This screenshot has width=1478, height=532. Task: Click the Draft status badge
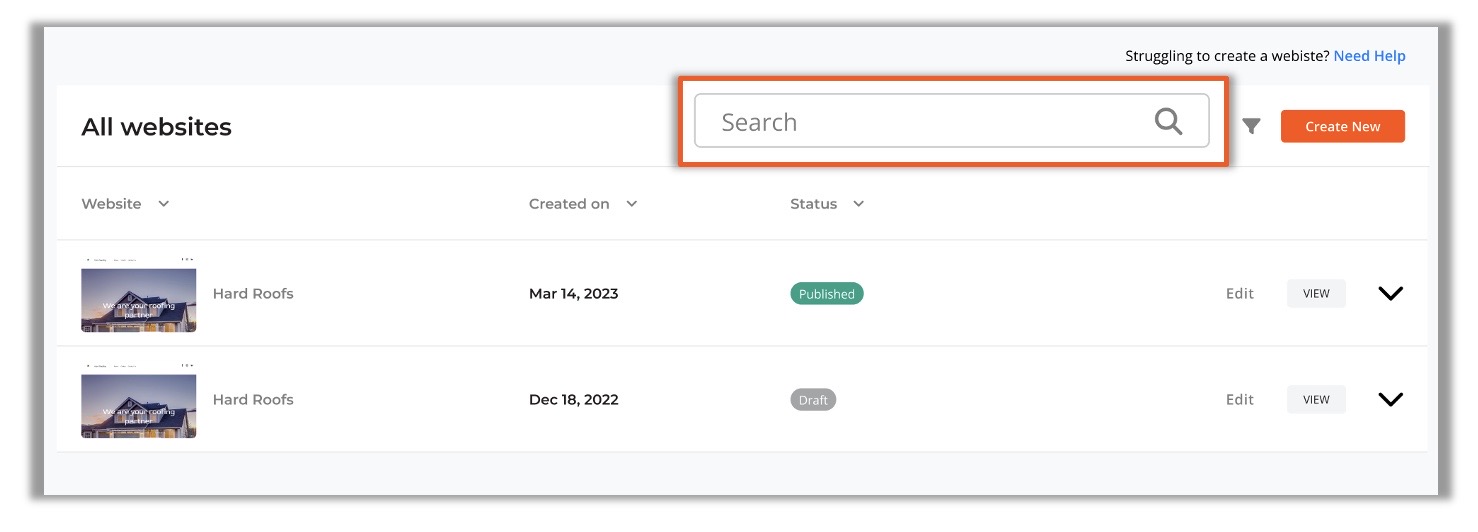pos(812,400)
